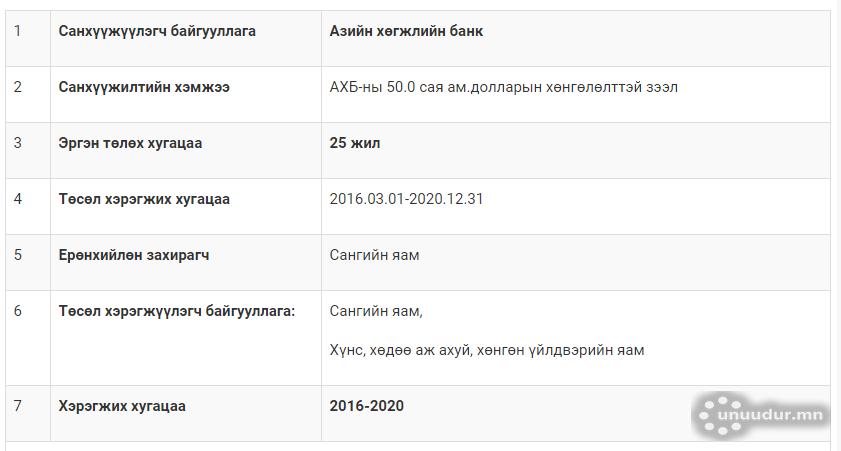Click row number 6 cell
Screen dimensions: 841x451
(18, 311)
